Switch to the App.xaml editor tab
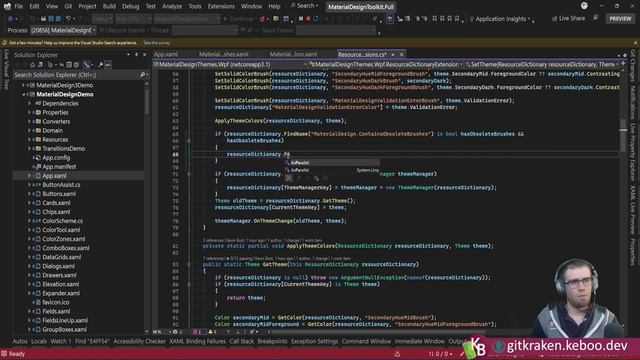The image size is (640, 360). (x=166, y=54)
